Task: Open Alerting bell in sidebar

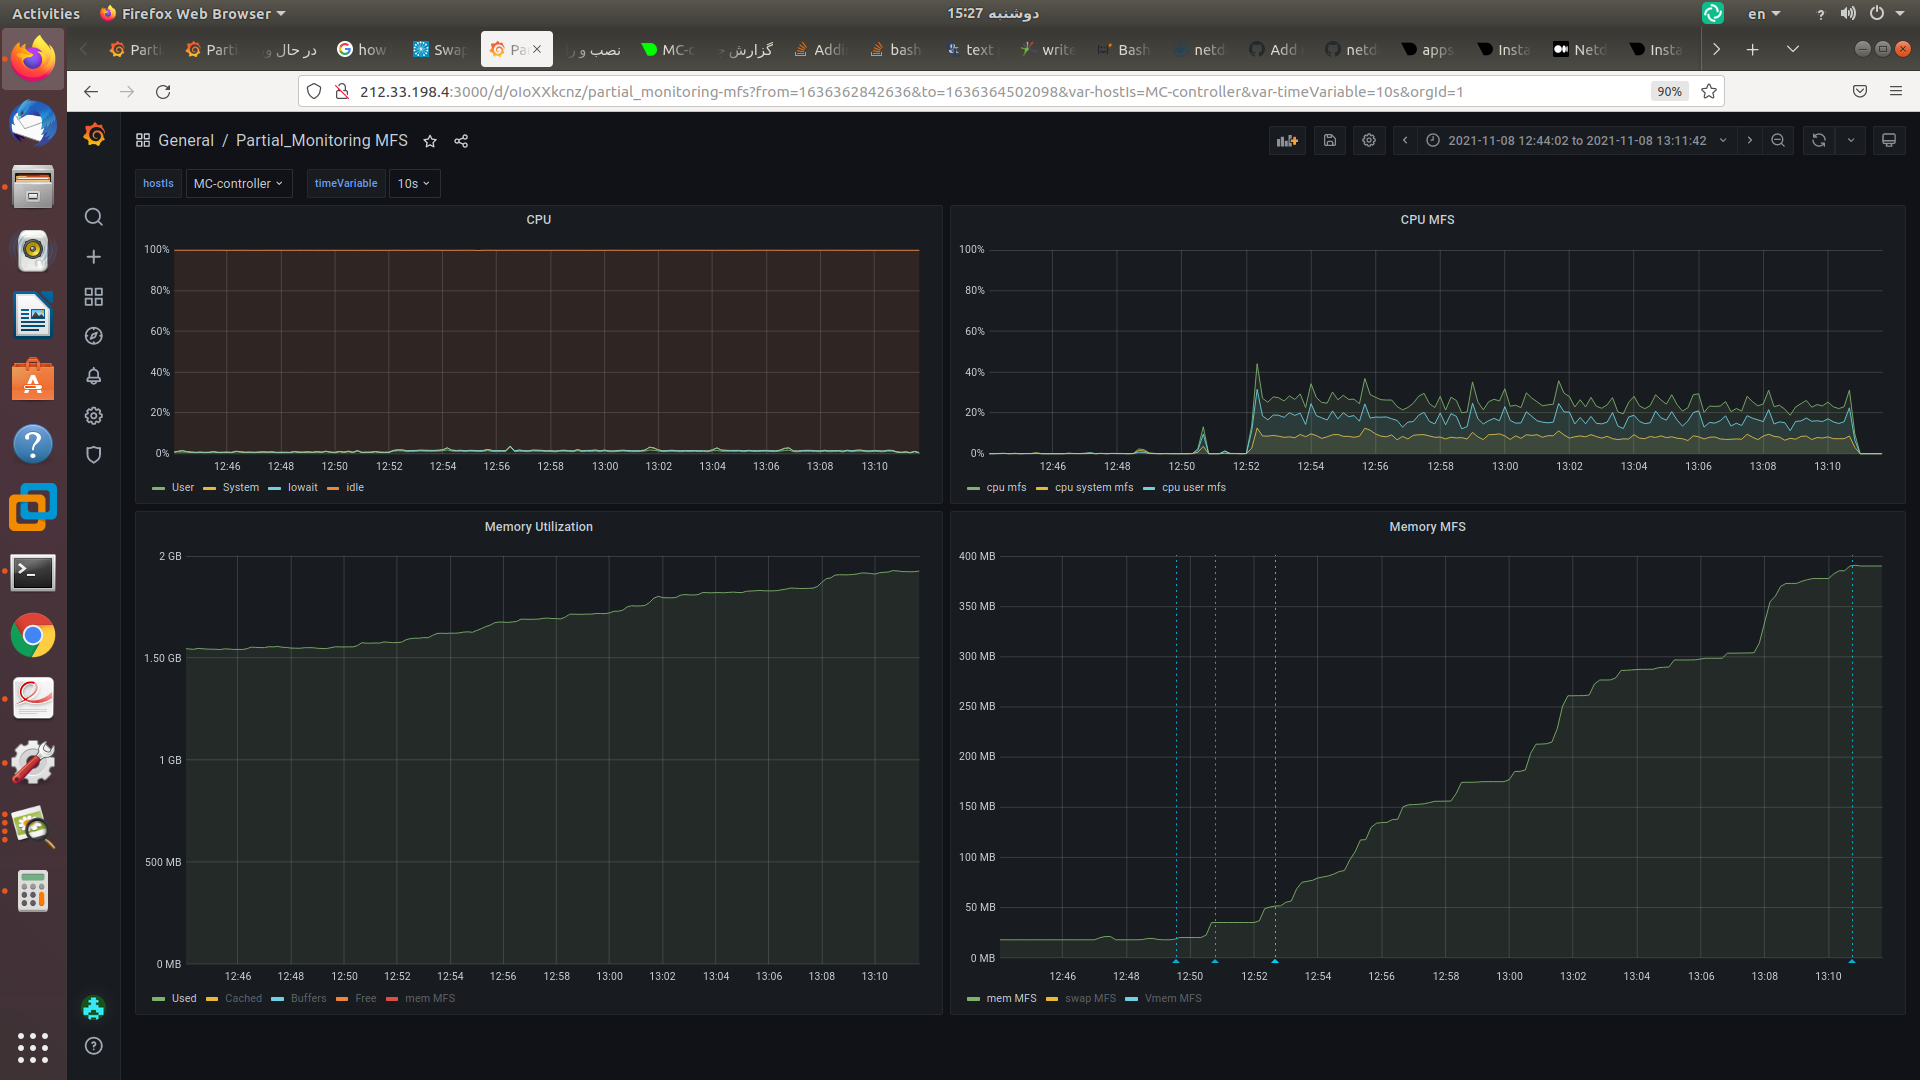Action: coord(94,376)
